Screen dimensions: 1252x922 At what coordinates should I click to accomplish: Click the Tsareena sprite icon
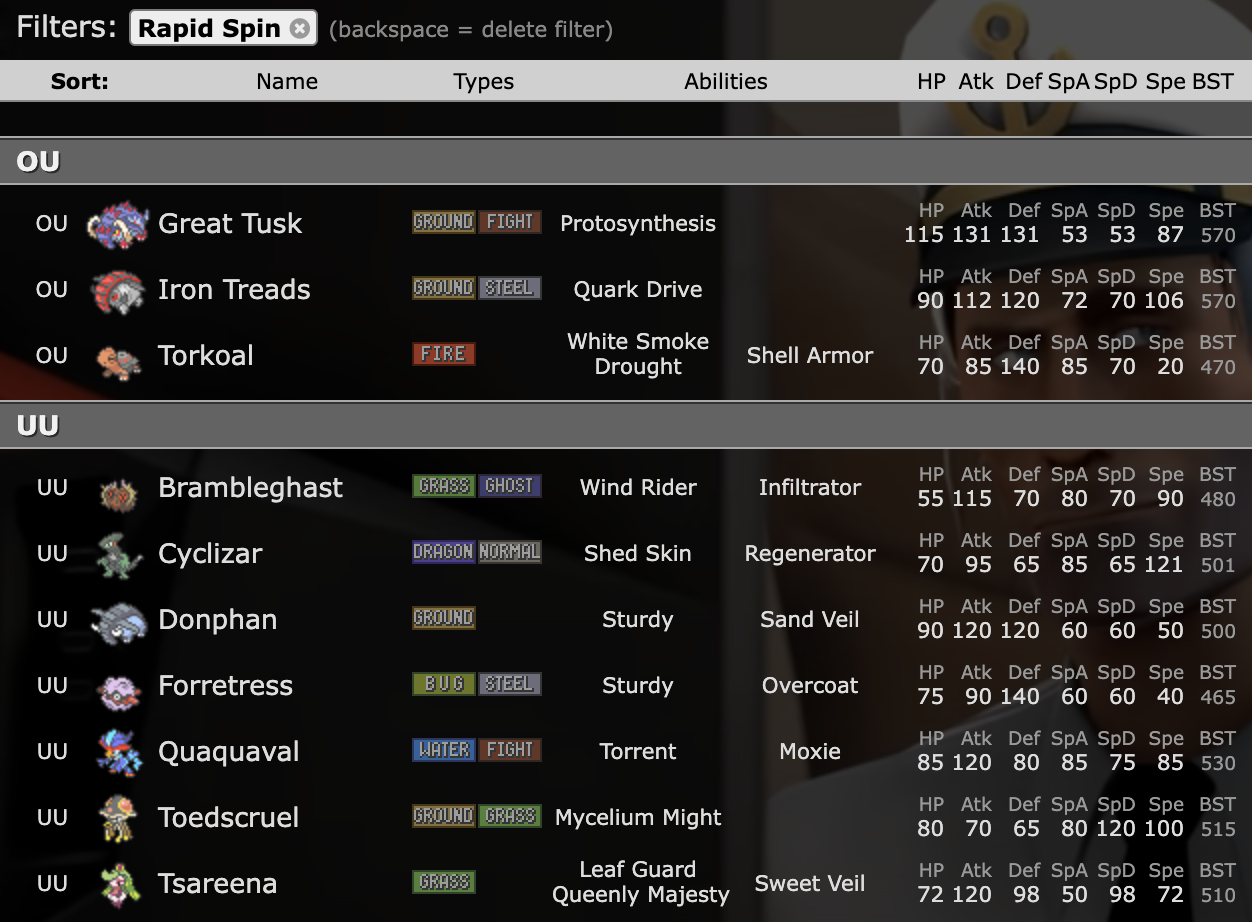click(118, 884)
